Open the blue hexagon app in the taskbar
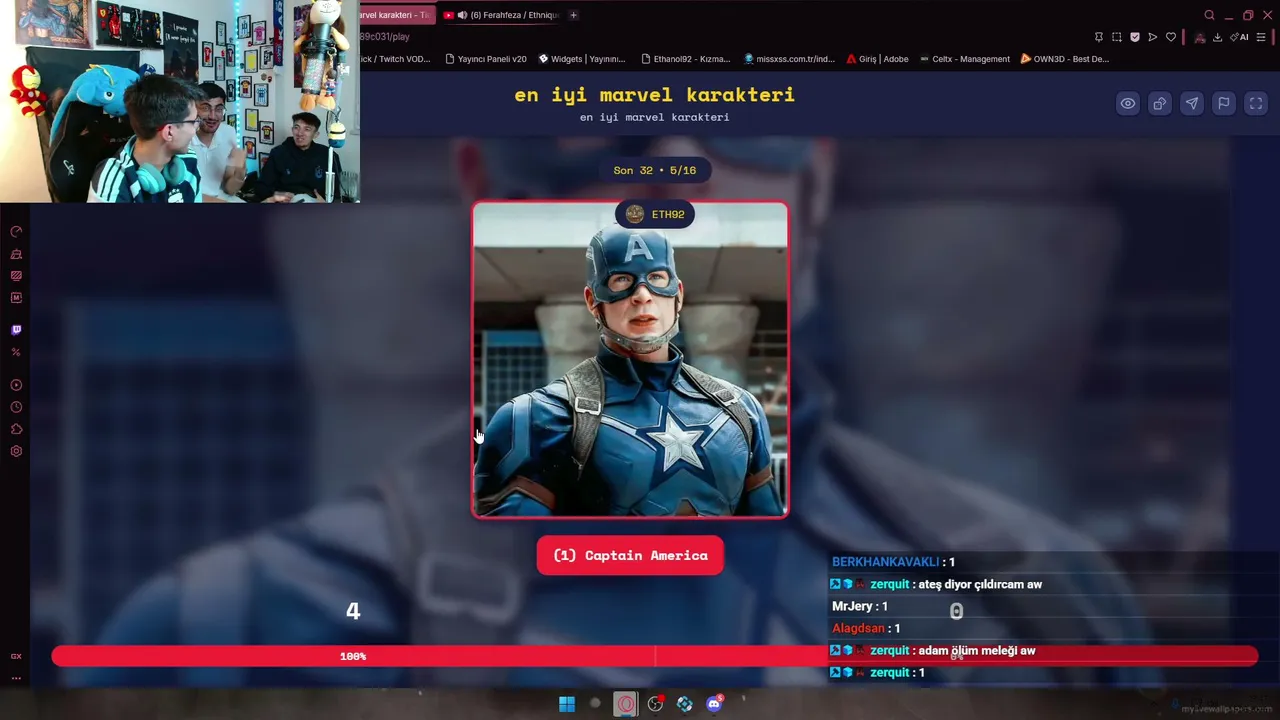1280x720 pixels. [684, 704]
